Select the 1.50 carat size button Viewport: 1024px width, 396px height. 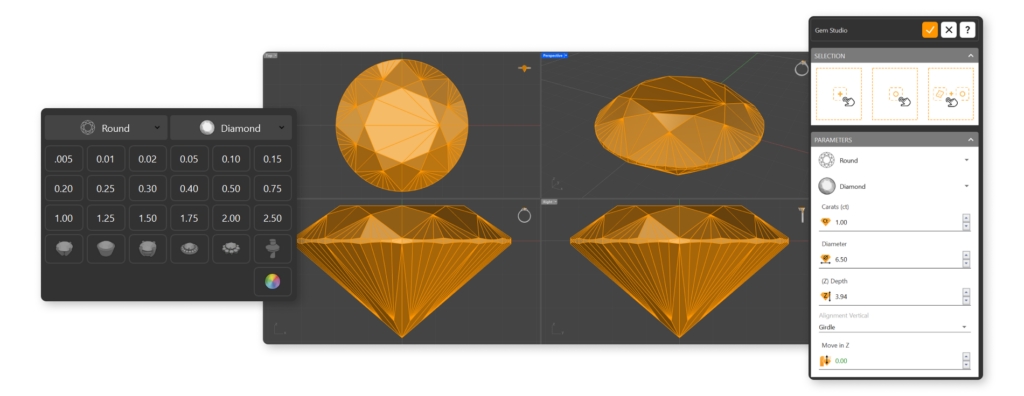[x=148, y=218]
